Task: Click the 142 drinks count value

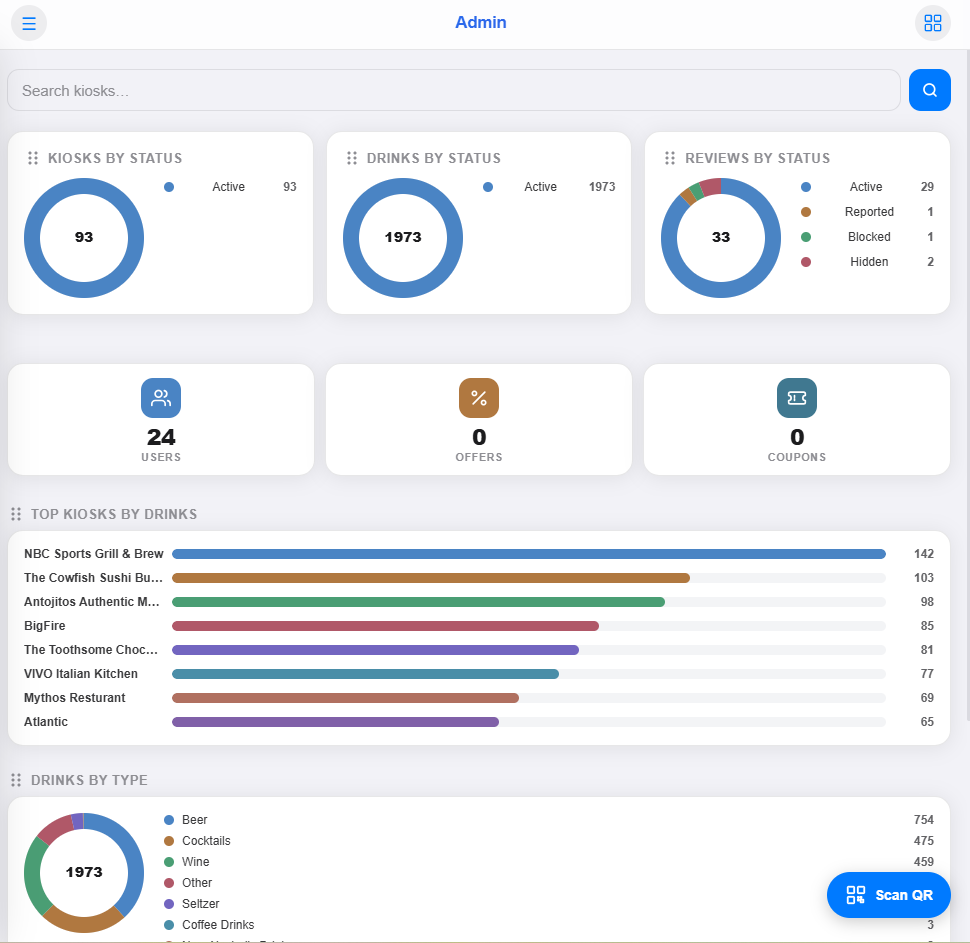Action: pos(924,554)
